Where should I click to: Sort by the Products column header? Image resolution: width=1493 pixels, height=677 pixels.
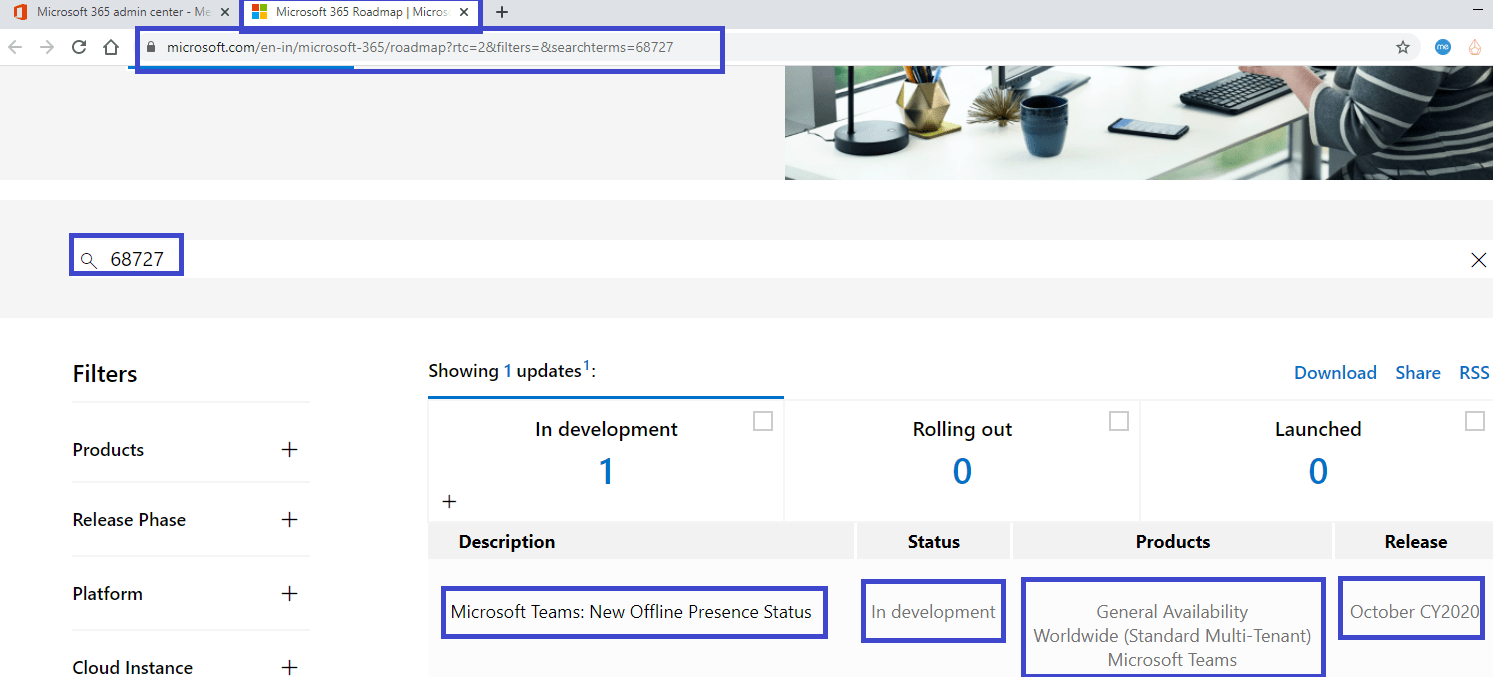tap(1173, 542)
